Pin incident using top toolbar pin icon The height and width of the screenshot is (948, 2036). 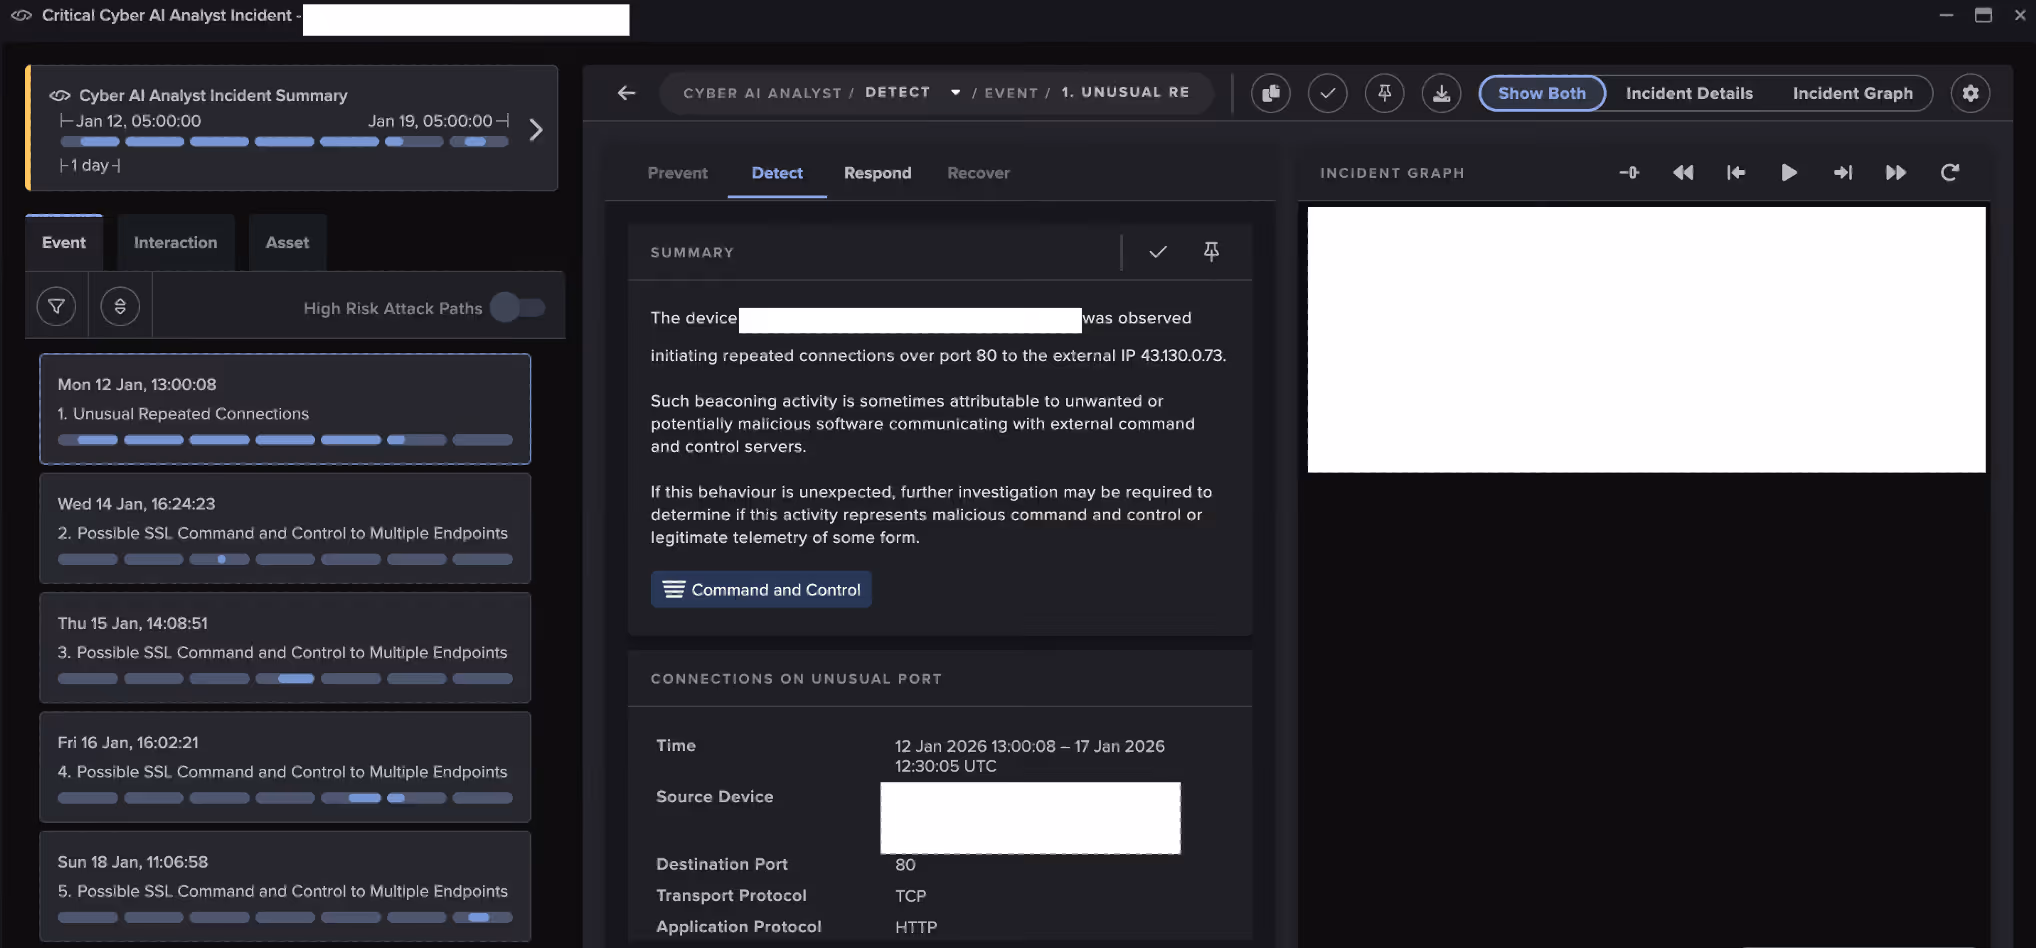[1384, 93]
